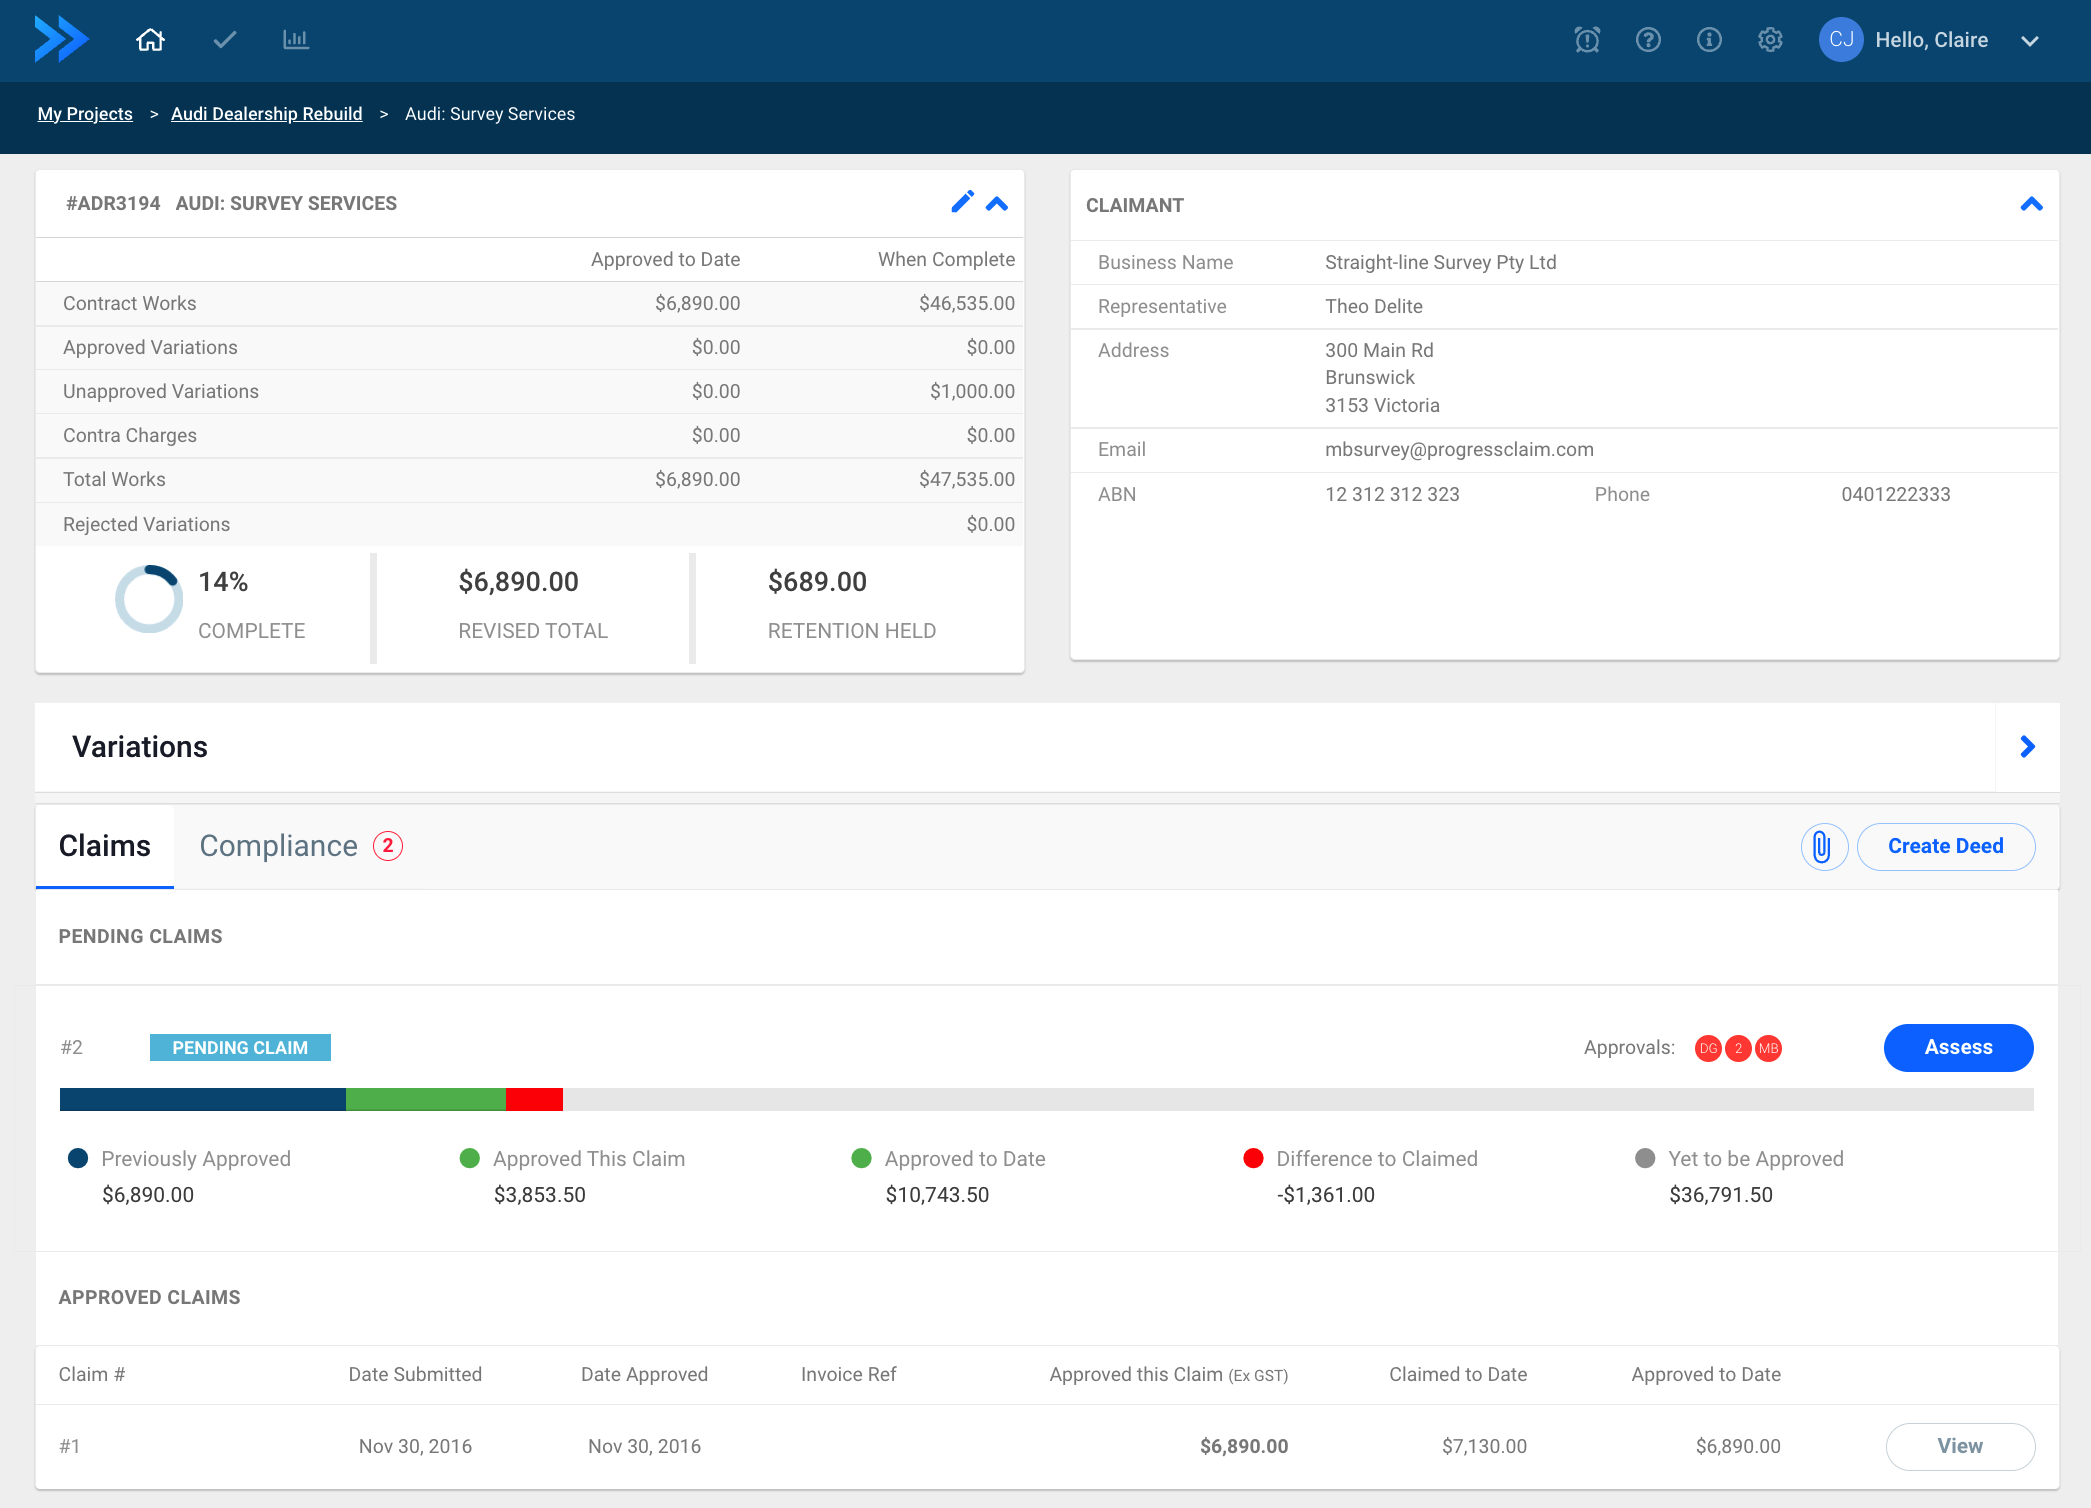Collapse the Claimant panel
The width and height of the screenshot is (2091, 1508).
pos(2032,204)
